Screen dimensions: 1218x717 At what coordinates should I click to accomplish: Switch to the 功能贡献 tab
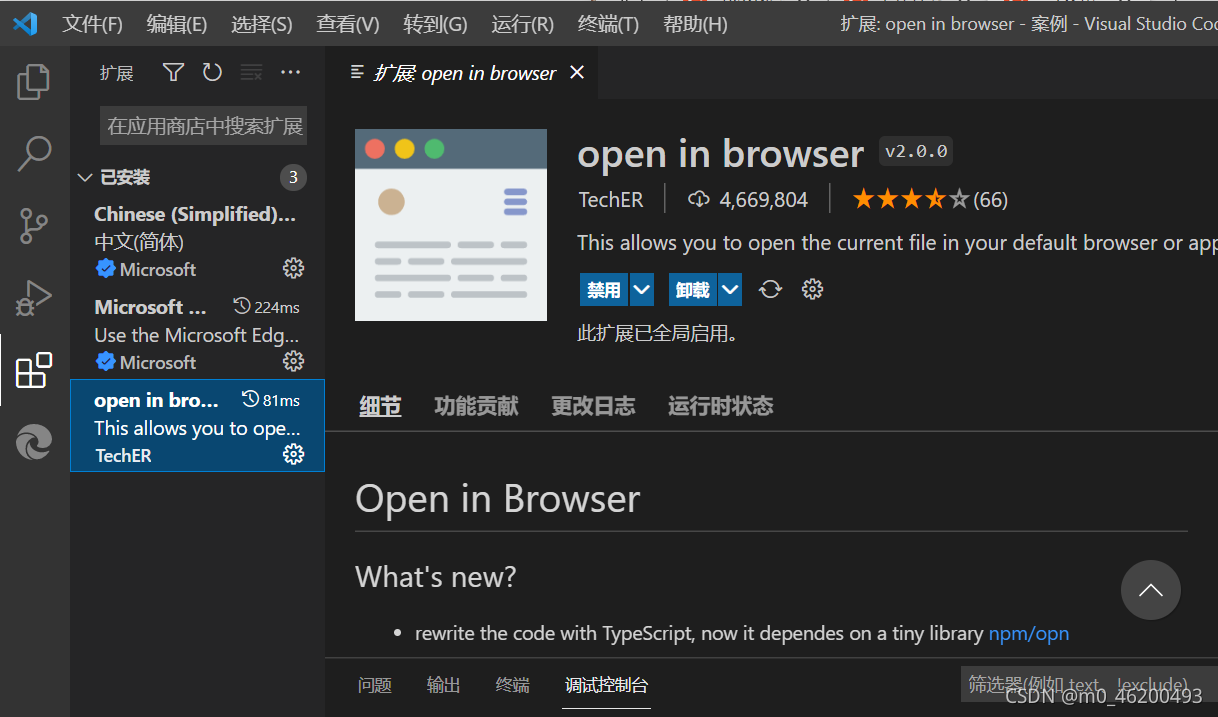click(x=476, y=406)
